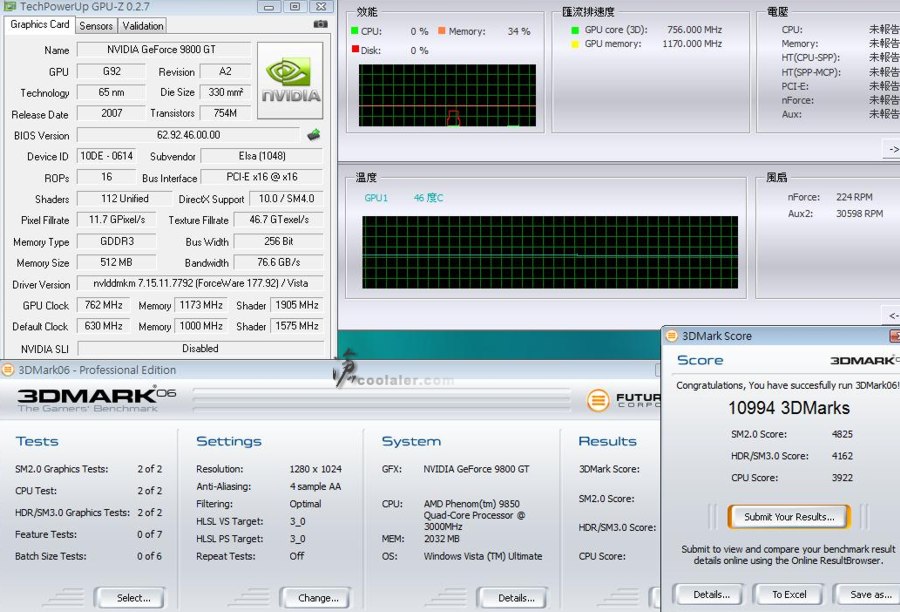The image size is (900, 612).
Task: Click the NVIDIA SLI Disabled field
Action: coord(200,348)
